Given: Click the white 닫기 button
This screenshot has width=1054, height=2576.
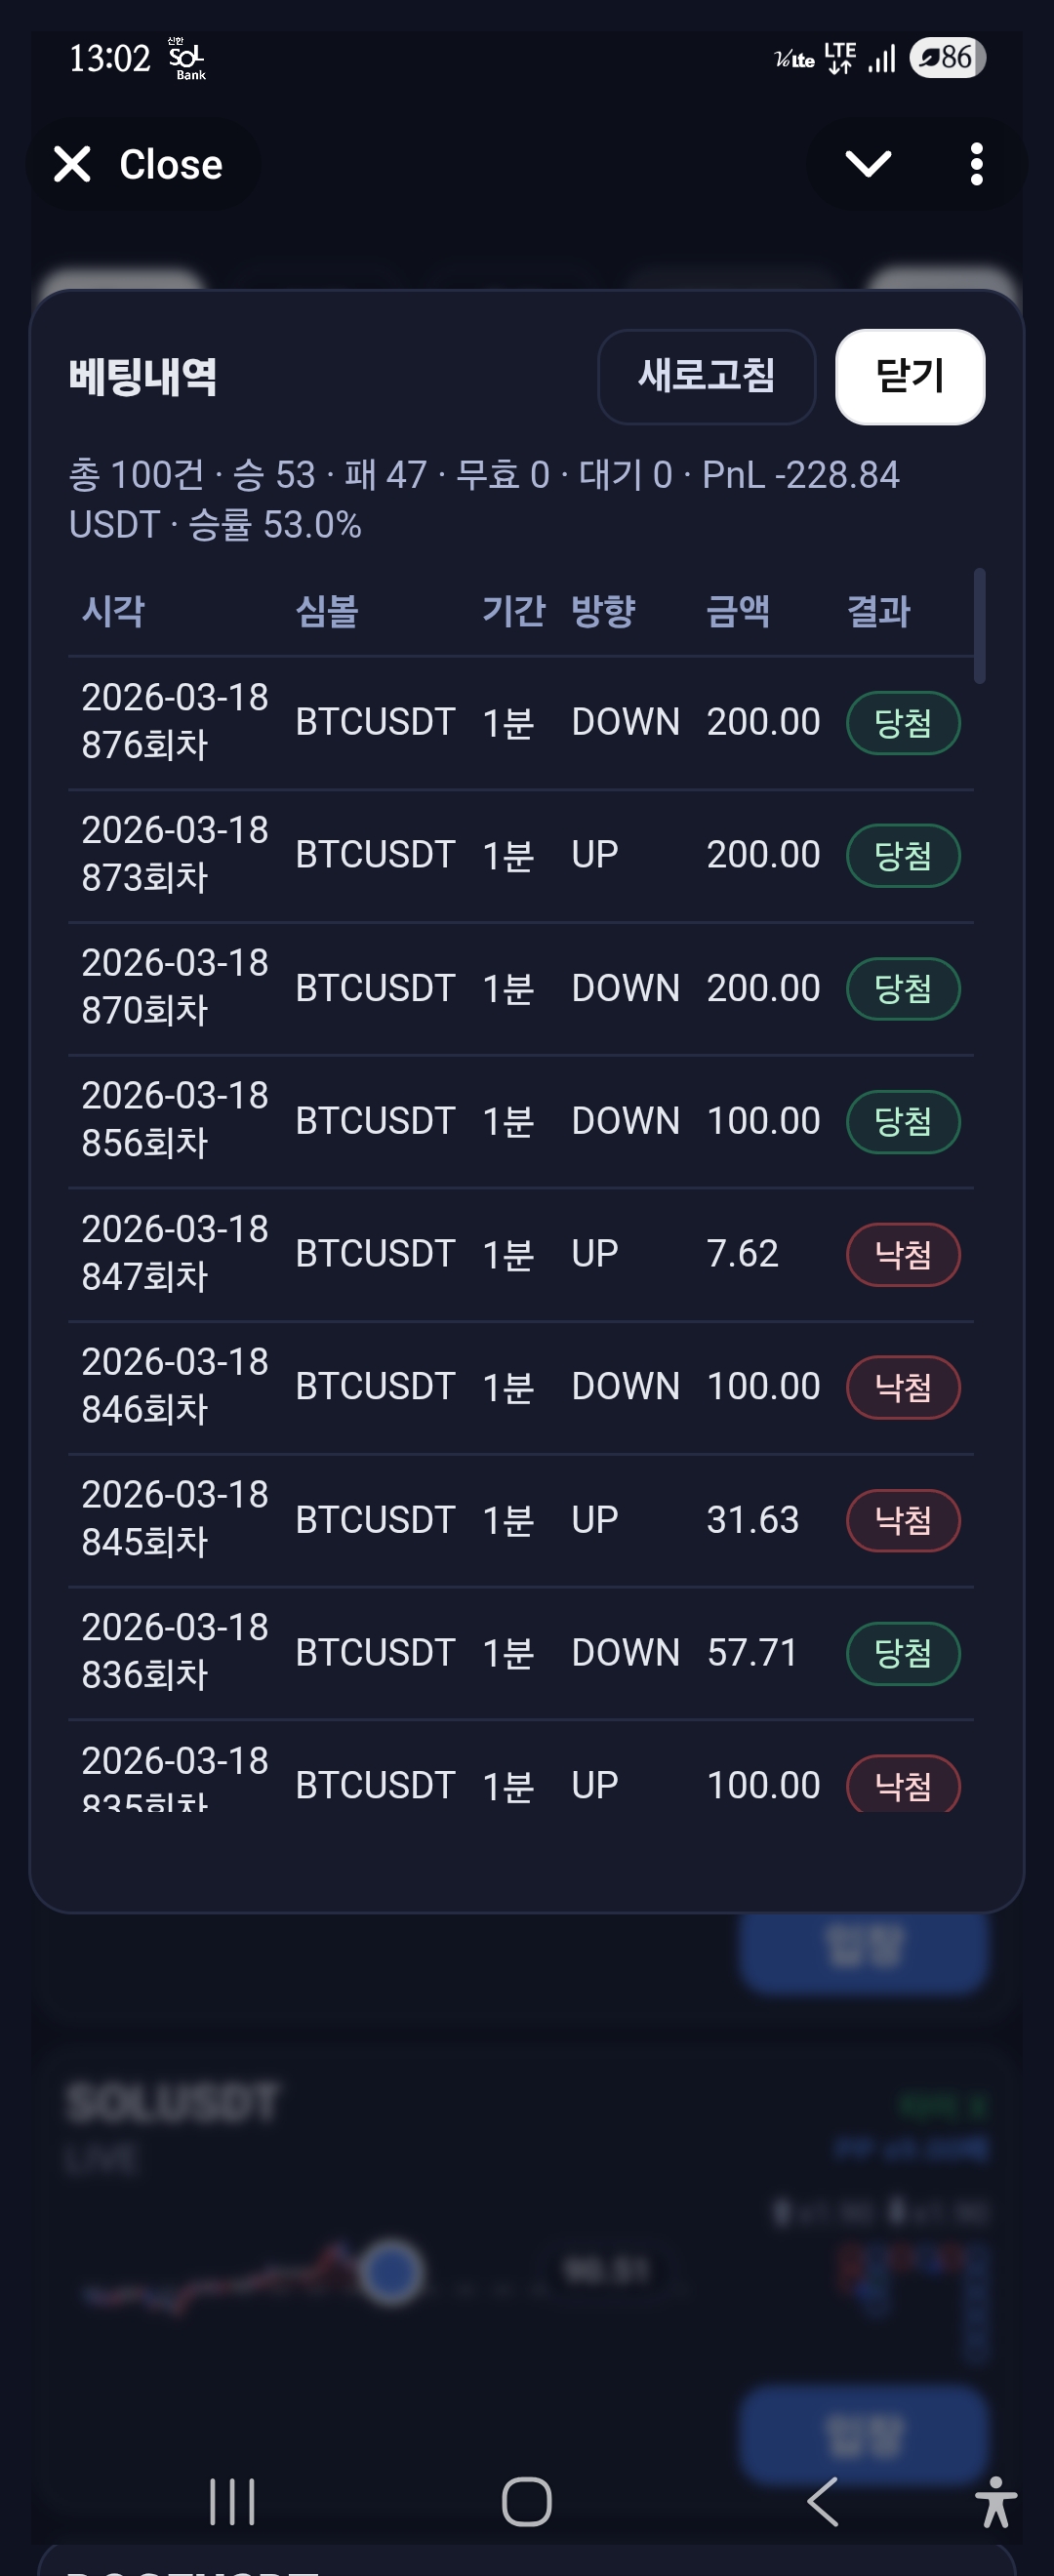Looking at the screenshot, I should coord(909,376).
